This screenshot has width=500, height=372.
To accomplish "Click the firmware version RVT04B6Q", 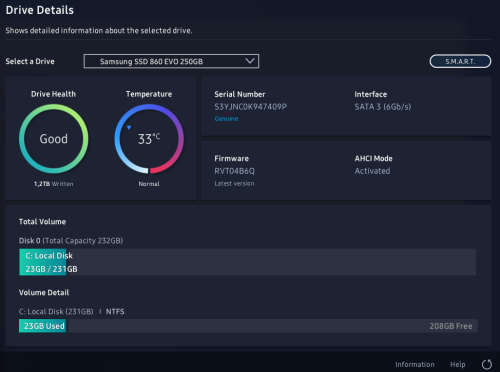I will (234, 171).
